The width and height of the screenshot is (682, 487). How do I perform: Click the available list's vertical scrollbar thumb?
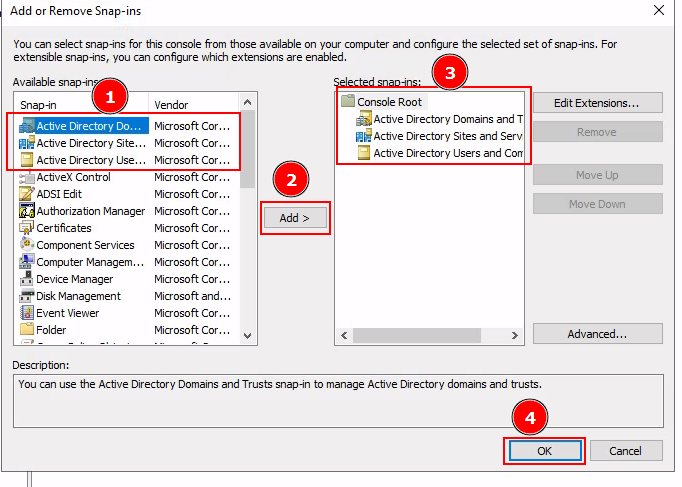coord(247,149)
